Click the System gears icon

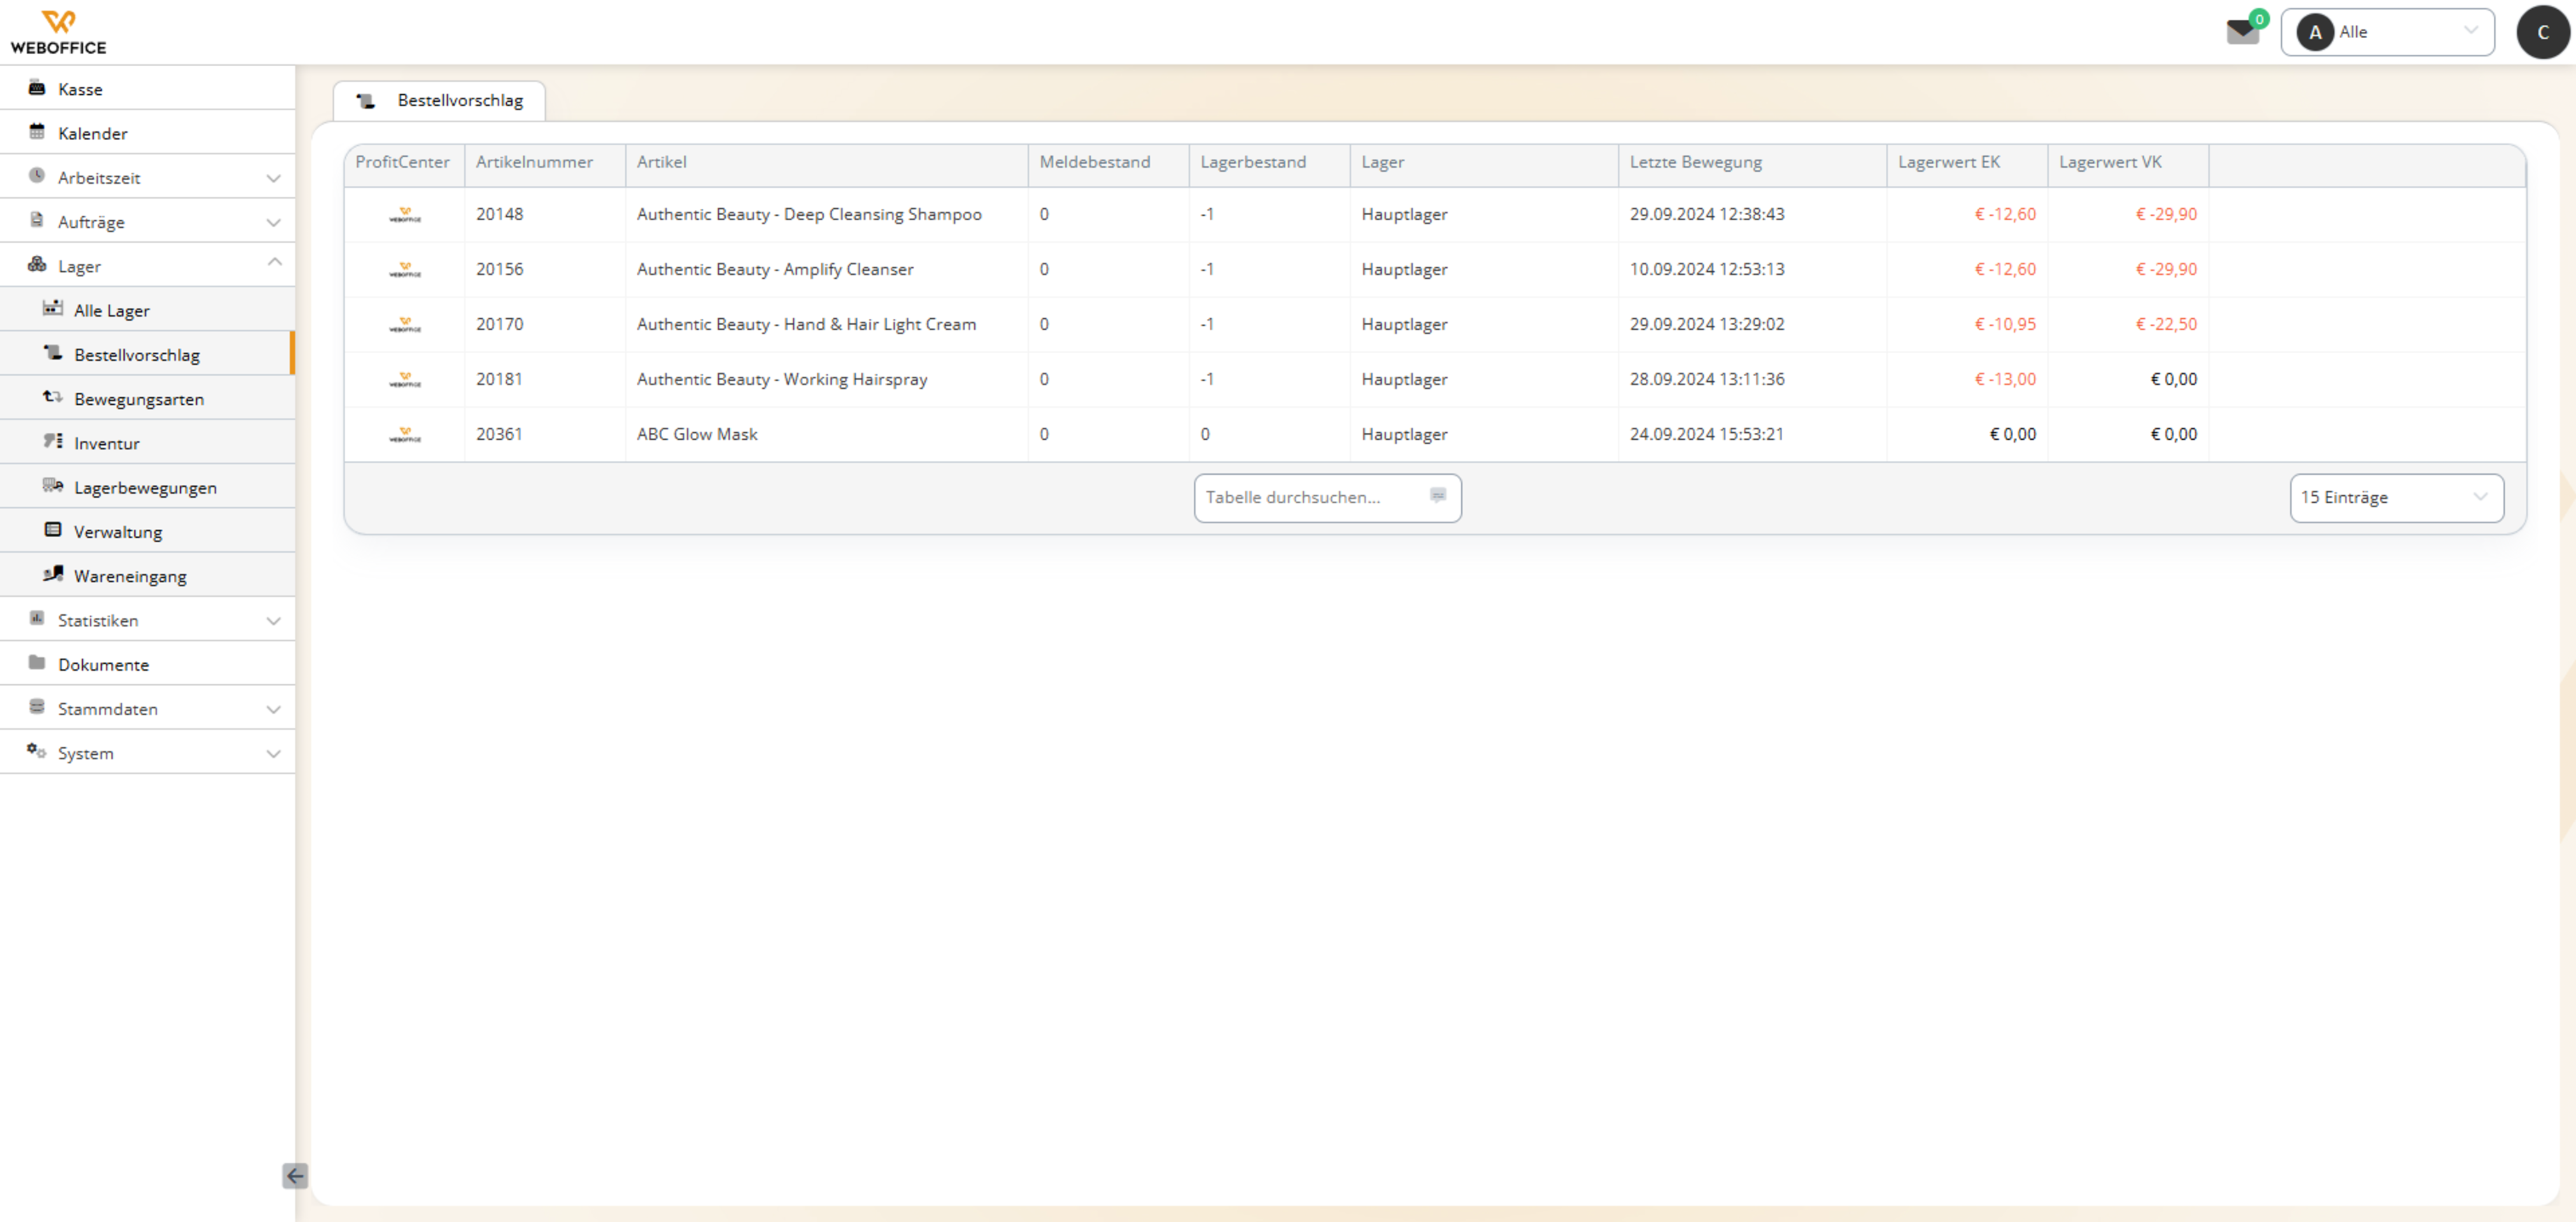coord(37,751)
